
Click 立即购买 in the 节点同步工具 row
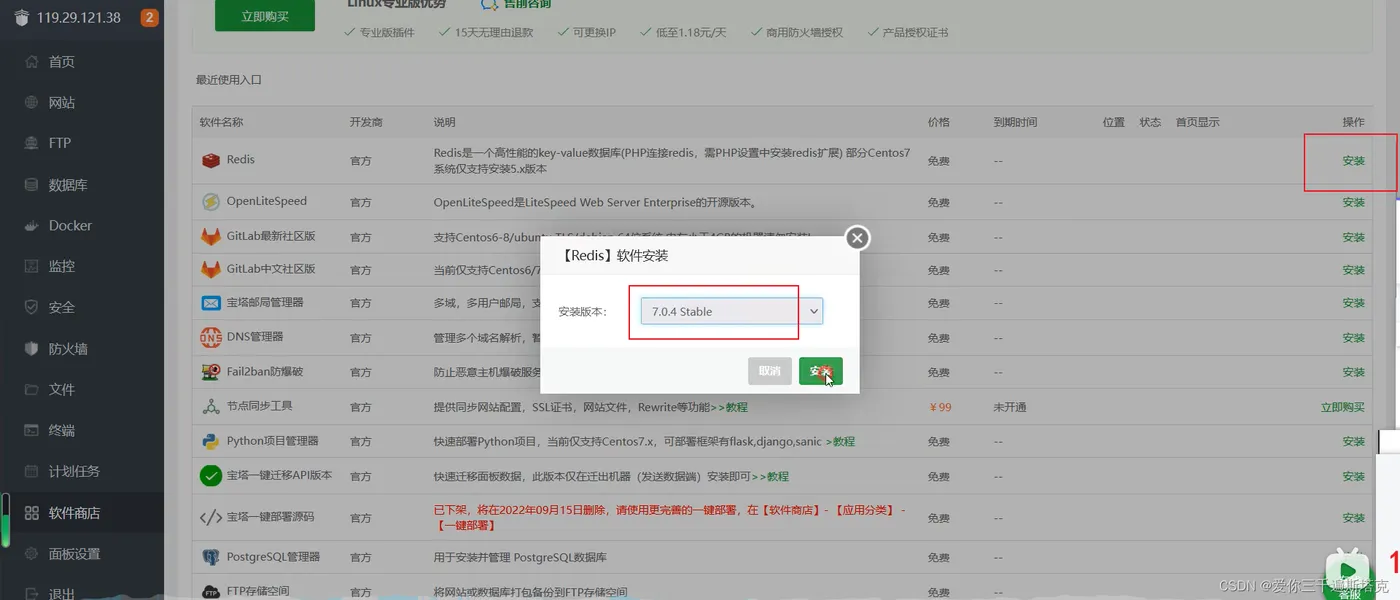click(1343, 407)
